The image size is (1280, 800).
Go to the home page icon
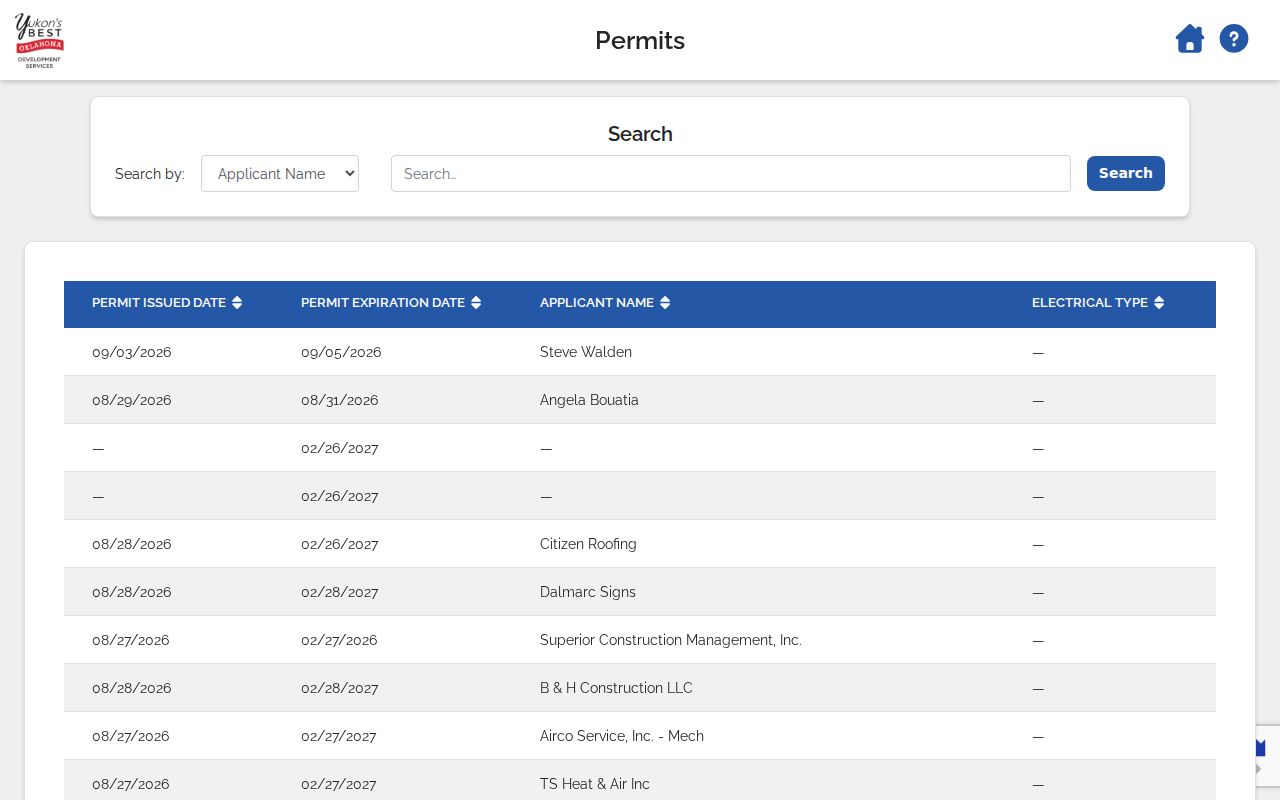coord(1189,39)
